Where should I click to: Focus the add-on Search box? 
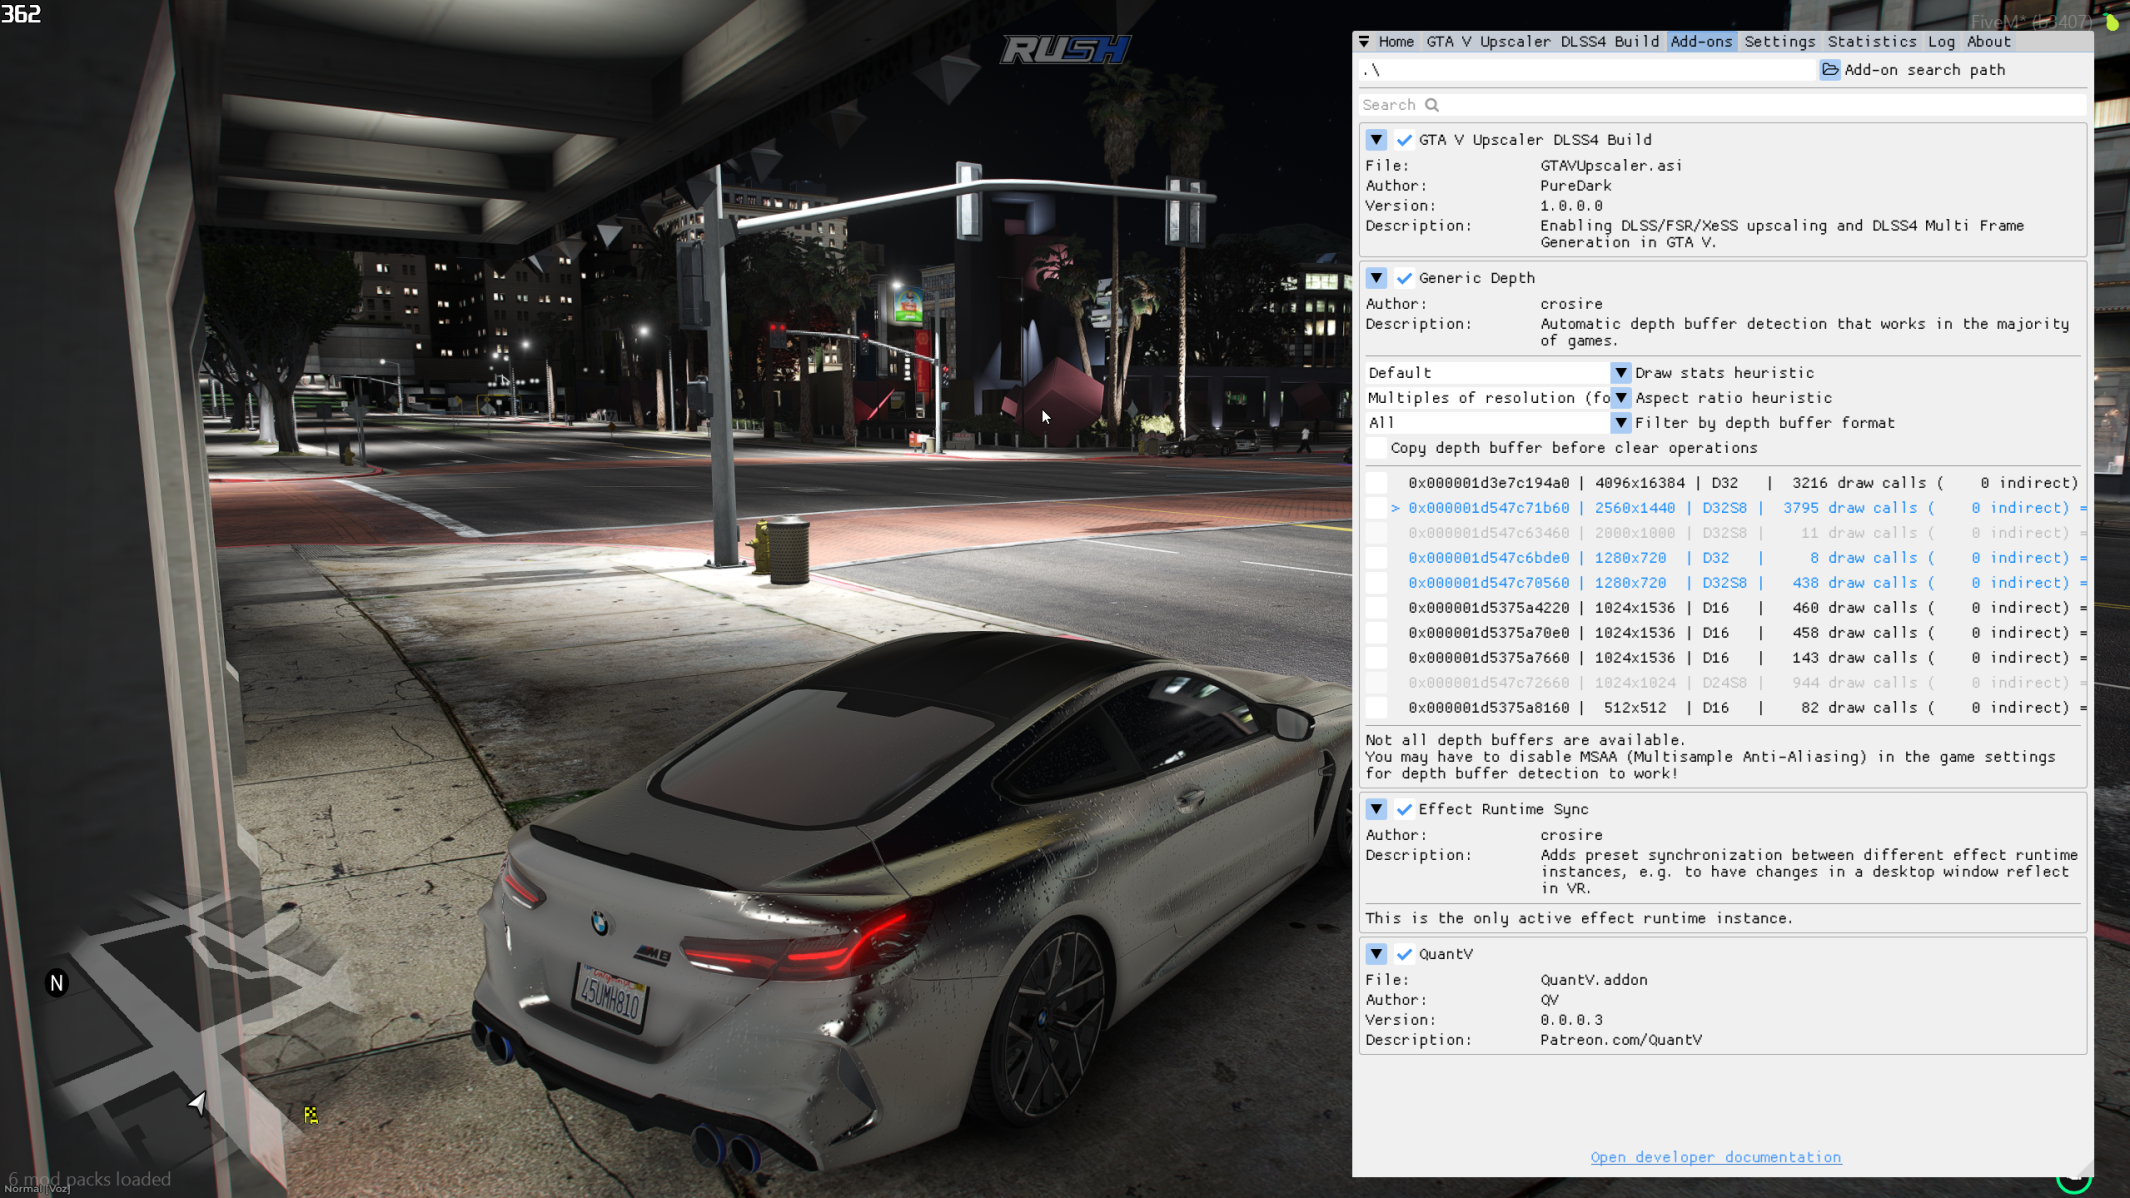[x=1723, y=105]
